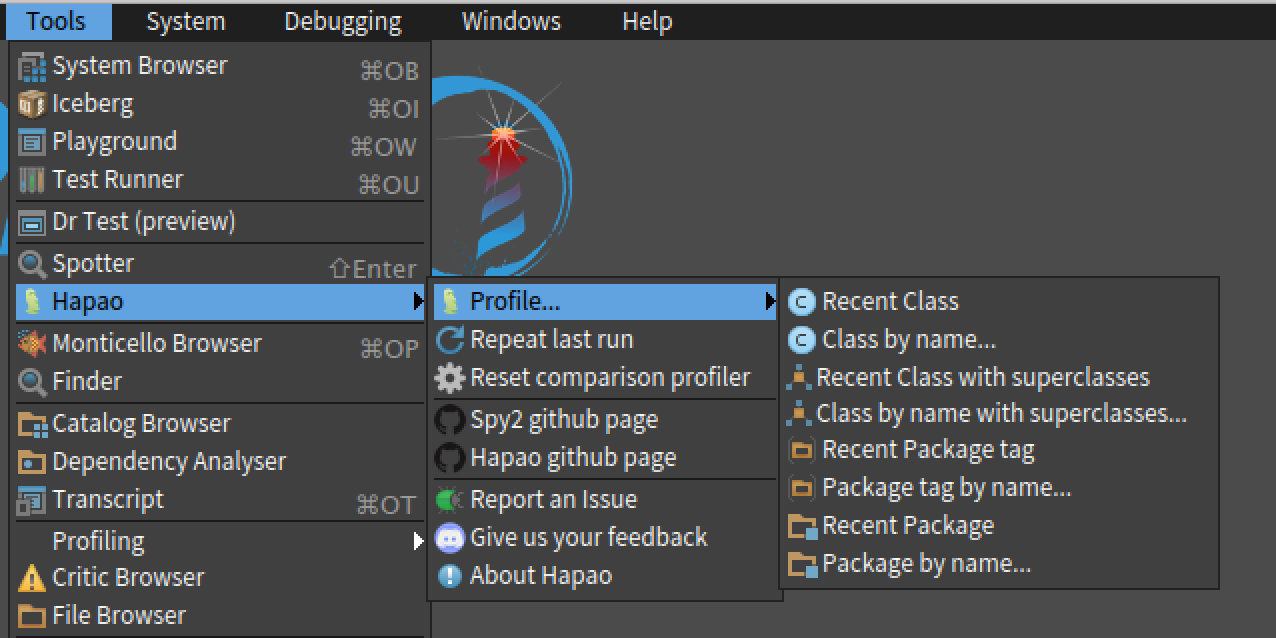Click the ⌘OP shortcut label
This screenshot has width=1276, height=638.
pos(389,349)
